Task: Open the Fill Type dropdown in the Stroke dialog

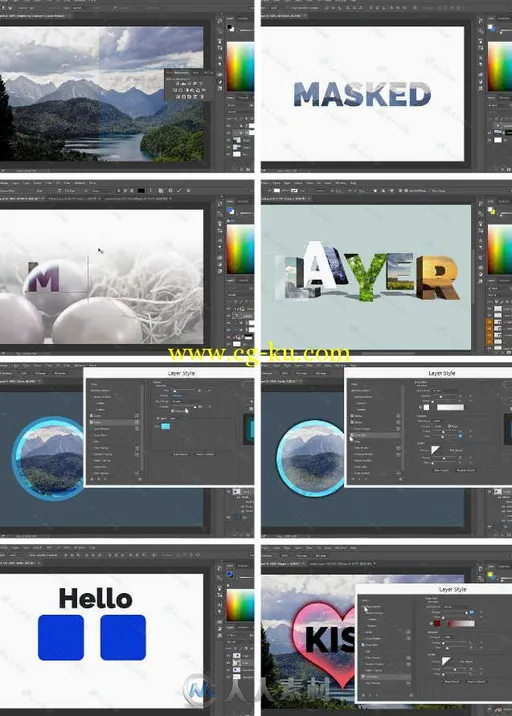Action: click(x=173, y=418)
